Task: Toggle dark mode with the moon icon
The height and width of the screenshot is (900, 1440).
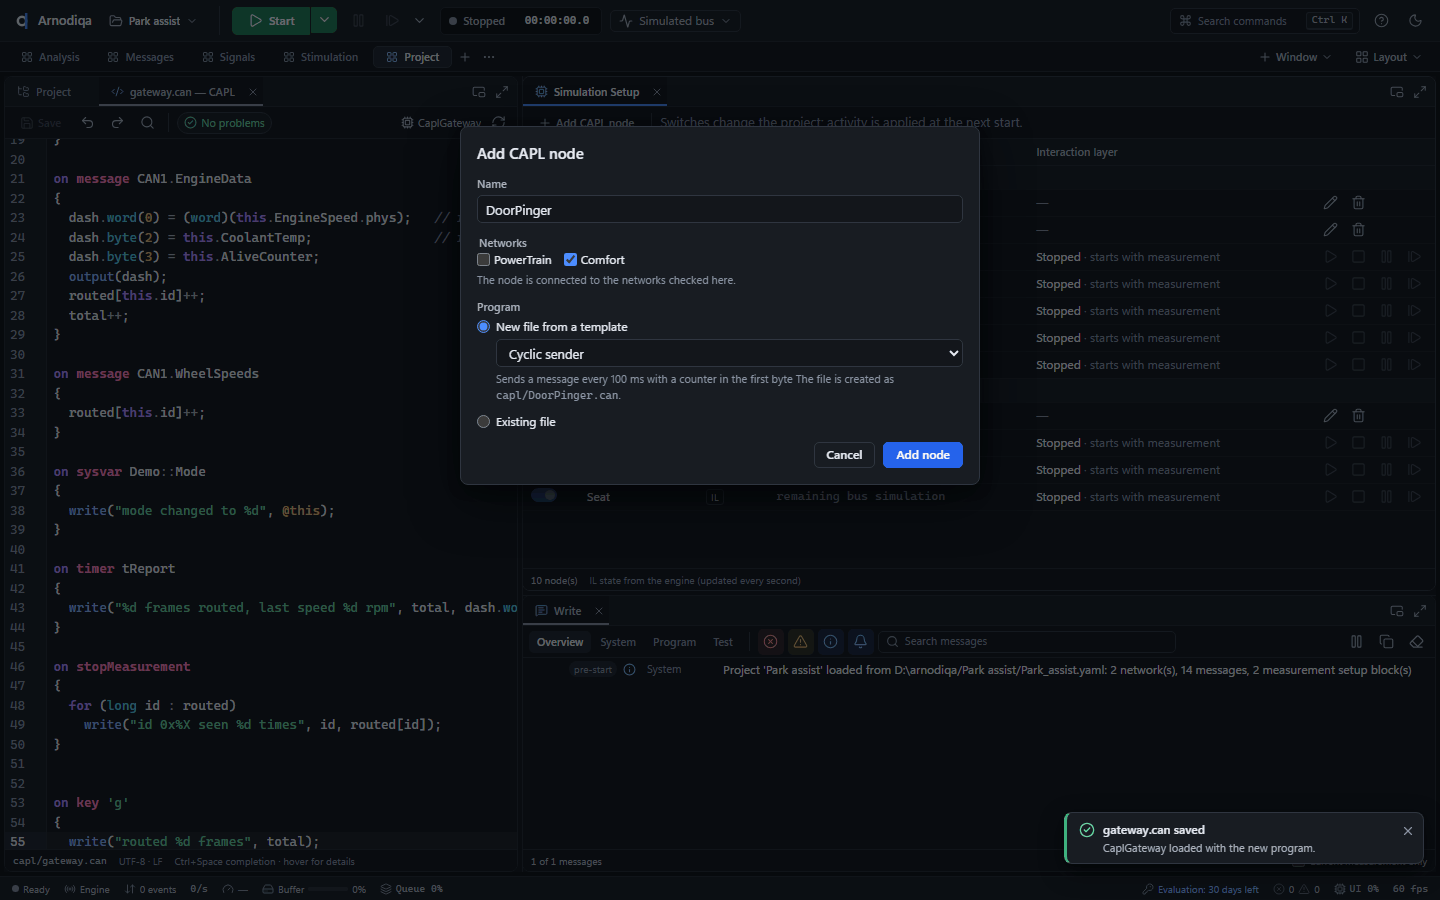Action: 1415,20
